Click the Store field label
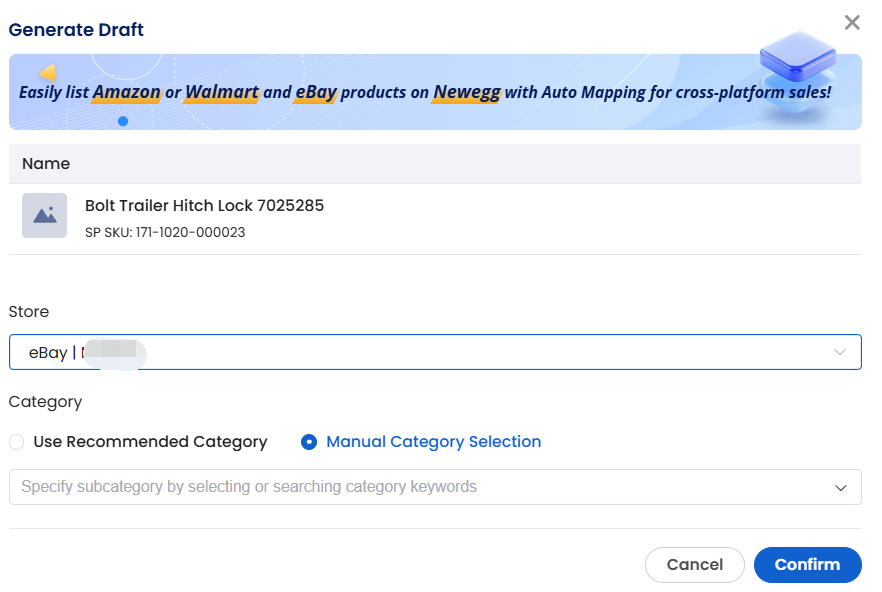The width and height of the screenshot is (882, 592). tap(29, 311)
